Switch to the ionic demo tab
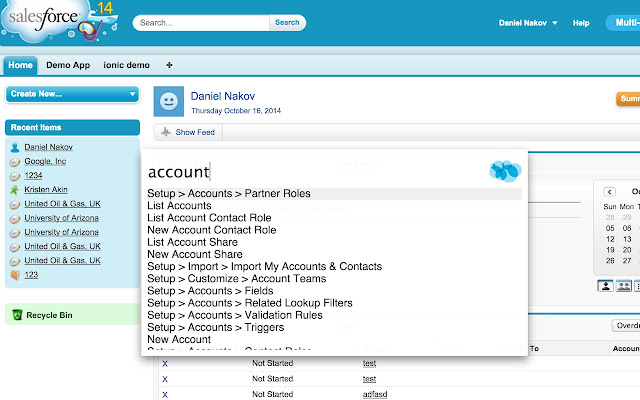The height and width of the screenshot is (400, 640). 127,65
